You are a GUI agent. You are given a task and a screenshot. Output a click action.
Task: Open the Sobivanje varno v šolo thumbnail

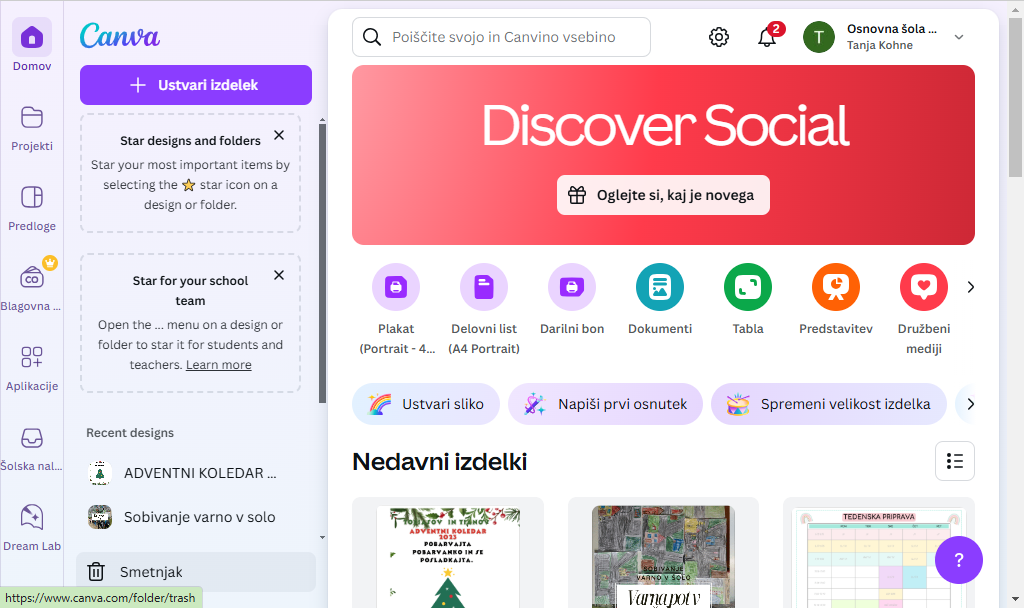[x=664, y=554]
